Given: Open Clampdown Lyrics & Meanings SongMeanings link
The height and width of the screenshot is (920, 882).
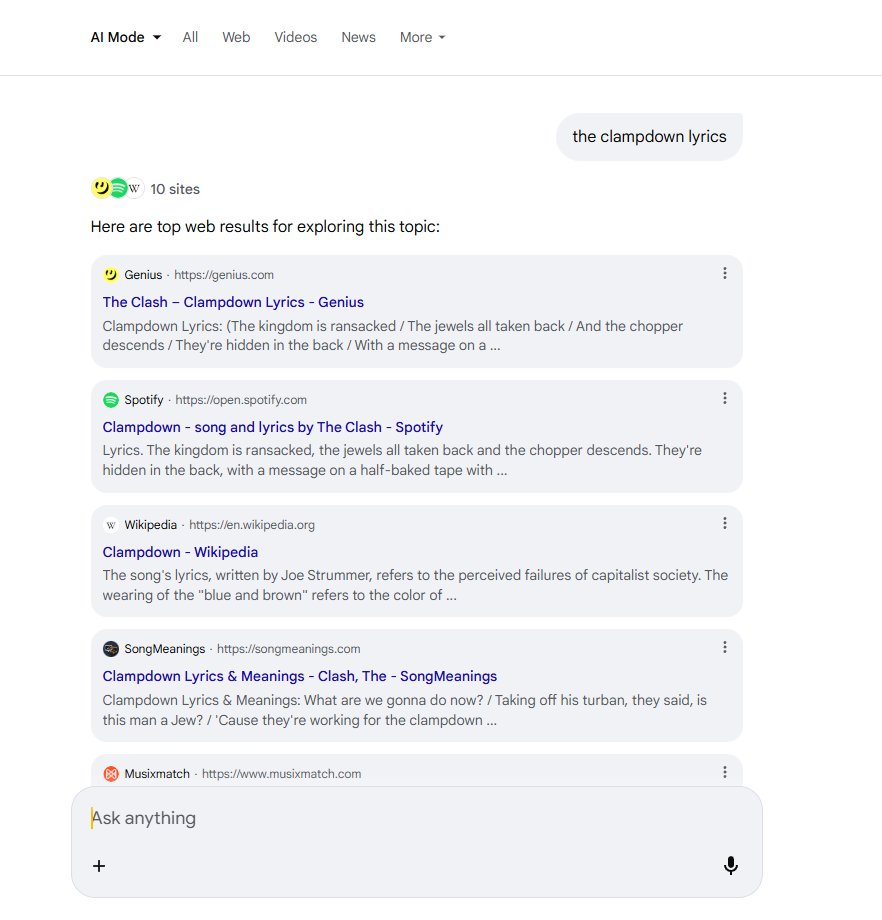Looking at the screenshot, I should [x=299, y=677].
